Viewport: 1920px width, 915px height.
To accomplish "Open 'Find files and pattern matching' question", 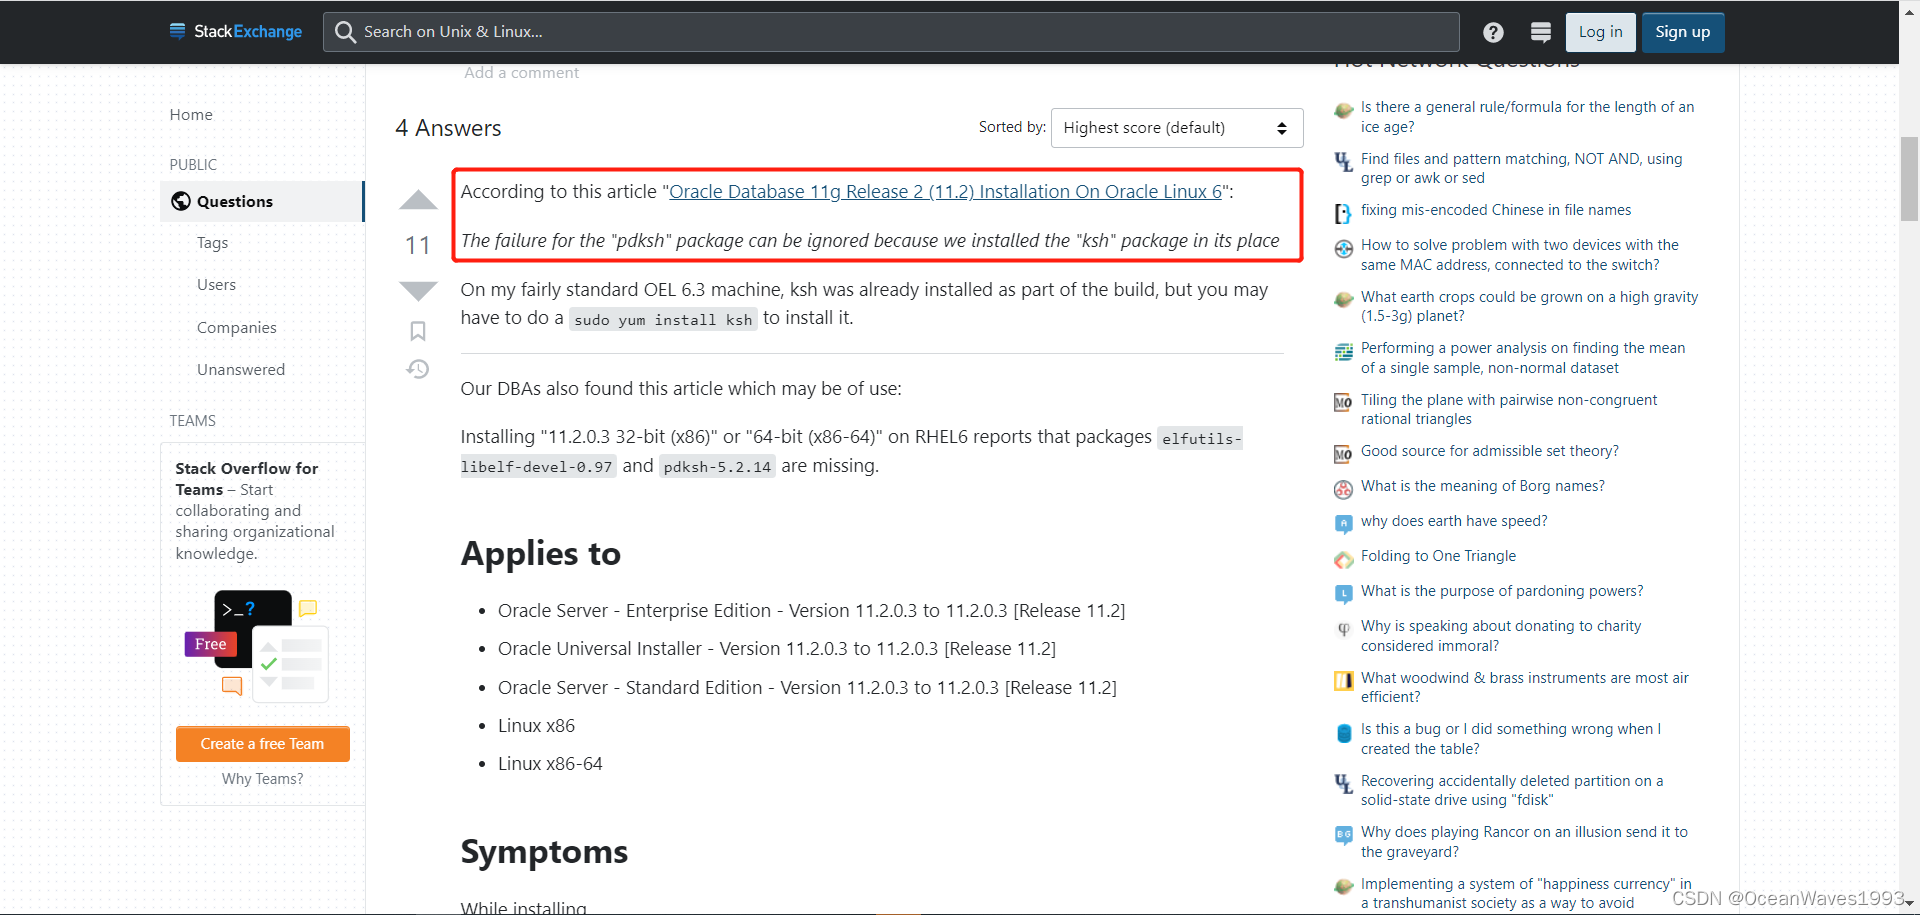I will [x=1521, y=169].
